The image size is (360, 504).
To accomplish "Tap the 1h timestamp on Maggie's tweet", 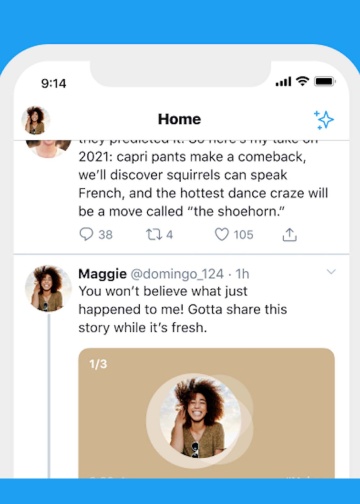I will (x=243, y=274).
